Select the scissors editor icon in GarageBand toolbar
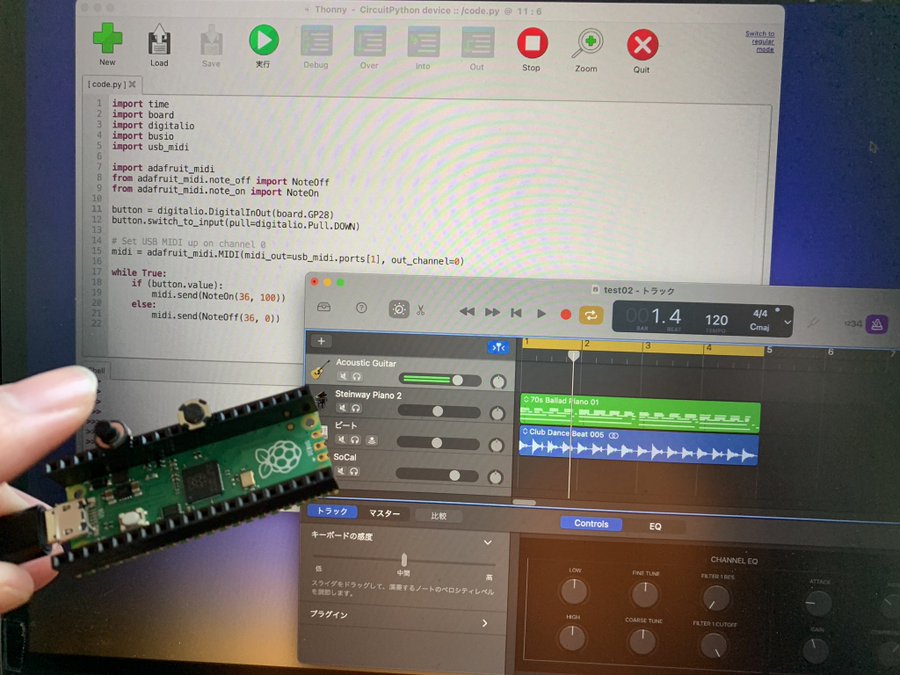Image resolution: width=900 pixels, height=675 pixels. point(421,311)
